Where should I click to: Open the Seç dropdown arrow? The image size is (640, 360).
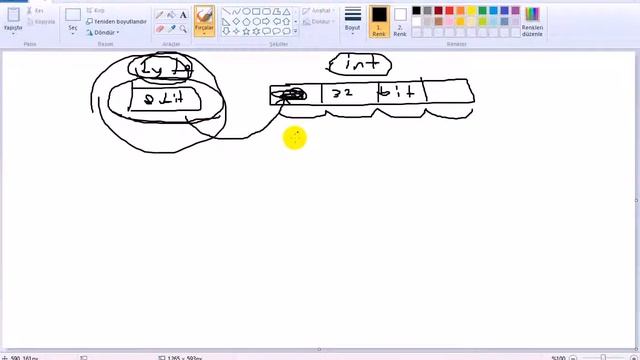[73, 34]
